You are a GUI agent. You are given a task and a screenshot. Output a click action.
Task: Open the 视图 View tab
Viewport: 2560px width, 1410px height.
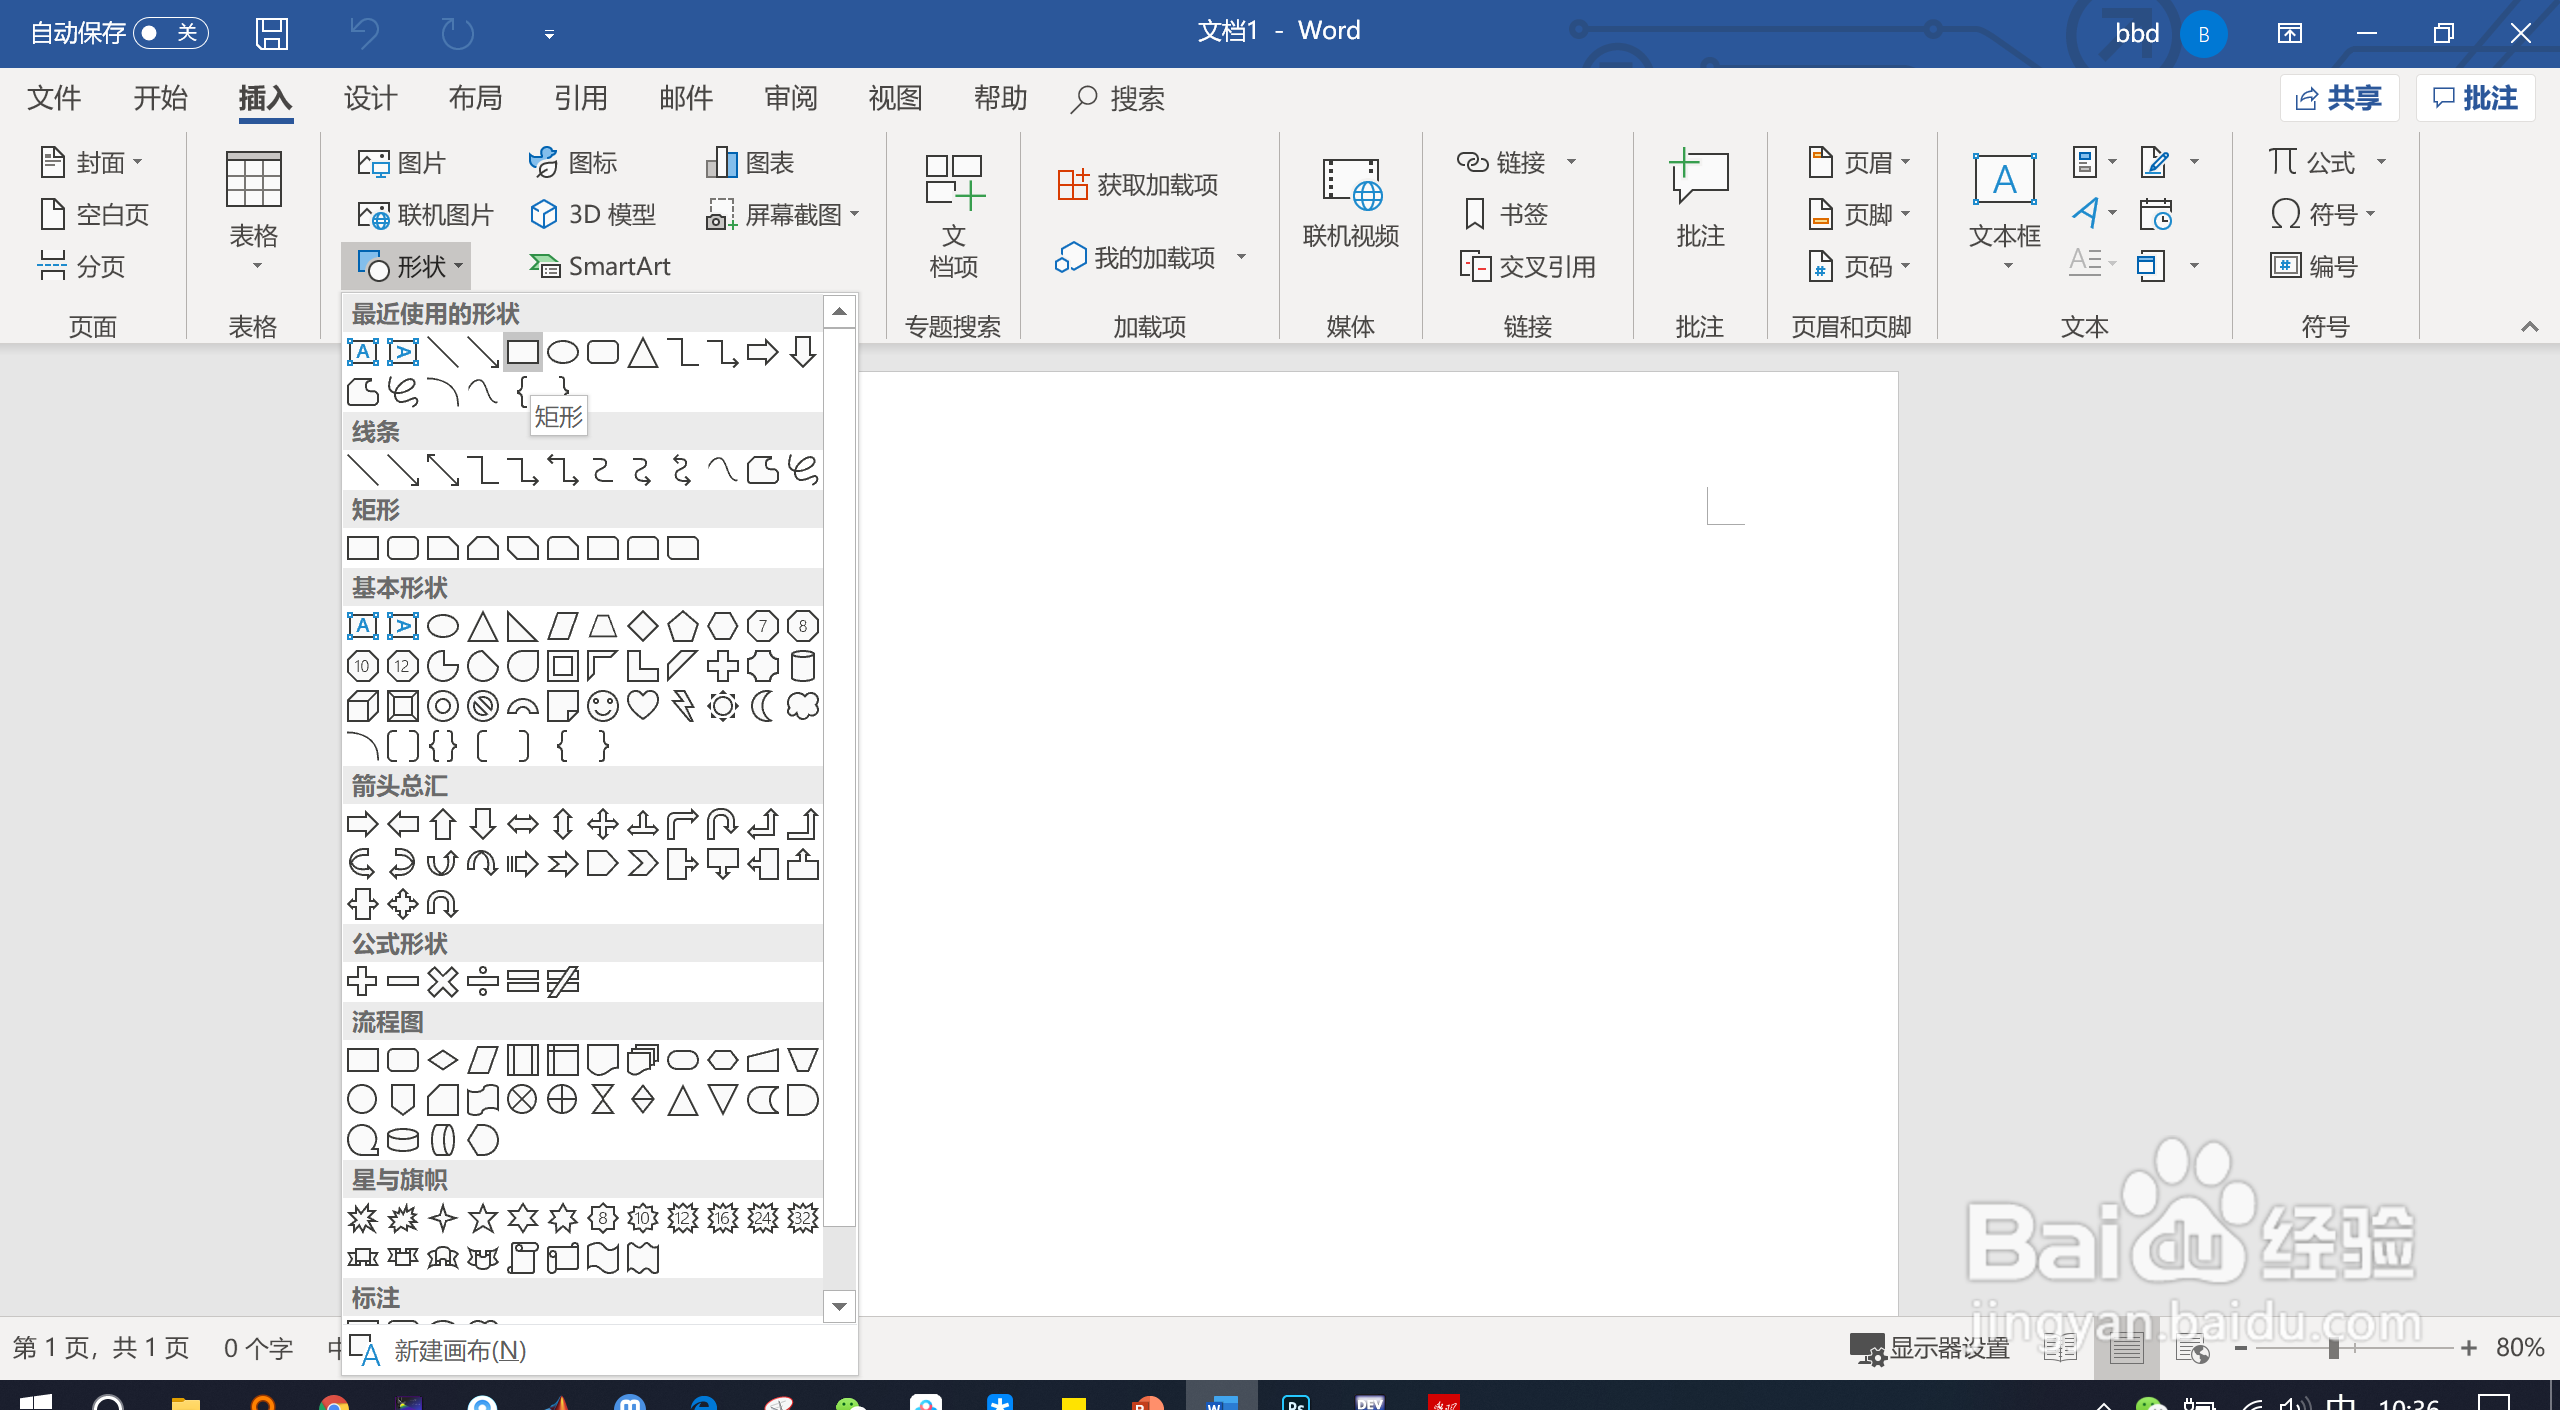(896, 98)
